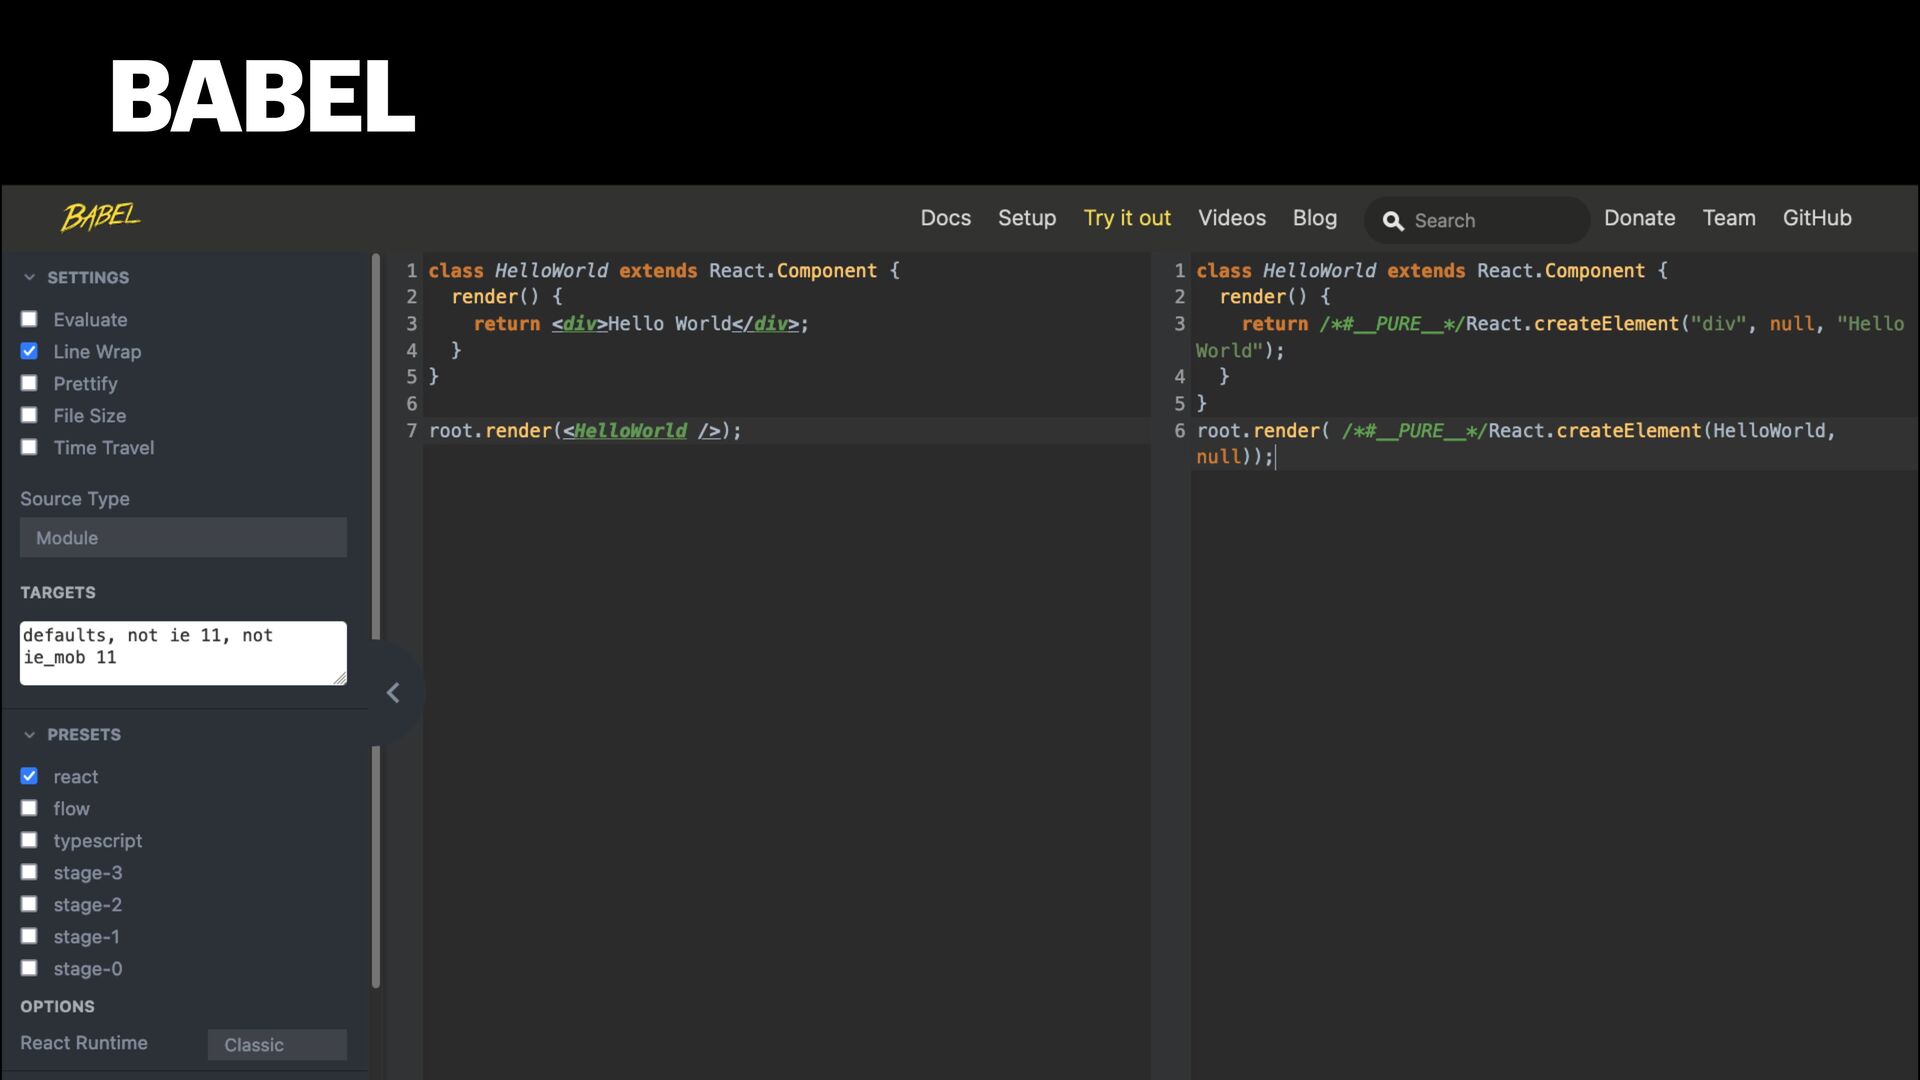Click in the TARGETS text area
Image resolution: width=1920 pixels, height=1080 pixels.
point(183,653)
